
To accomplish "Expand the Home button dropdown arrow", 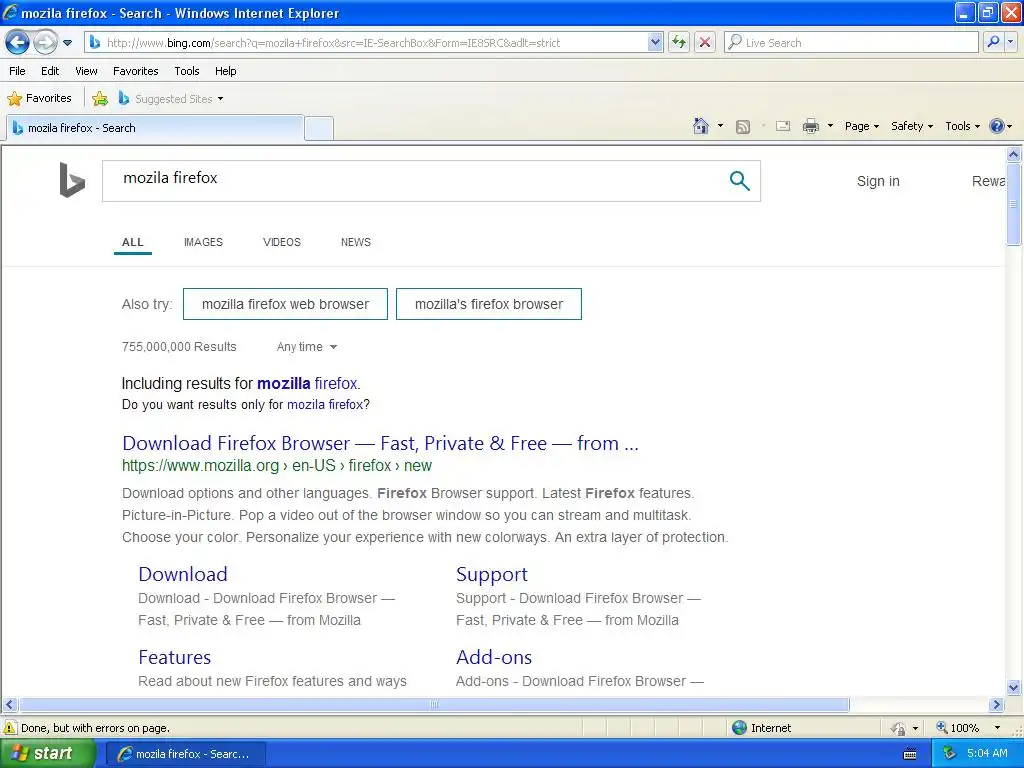I will click(x=720, y=126).
